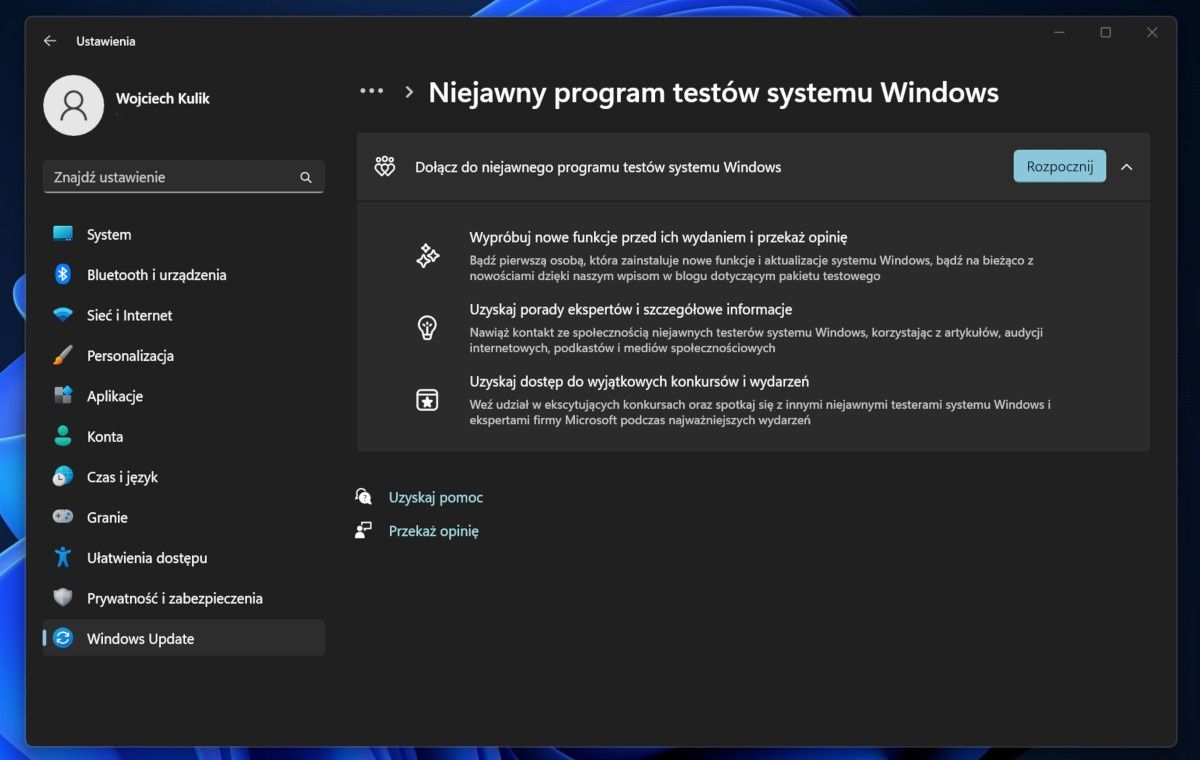Open Personalizacja section
The image size is (1200, 760).
click(x=184, y=356)
